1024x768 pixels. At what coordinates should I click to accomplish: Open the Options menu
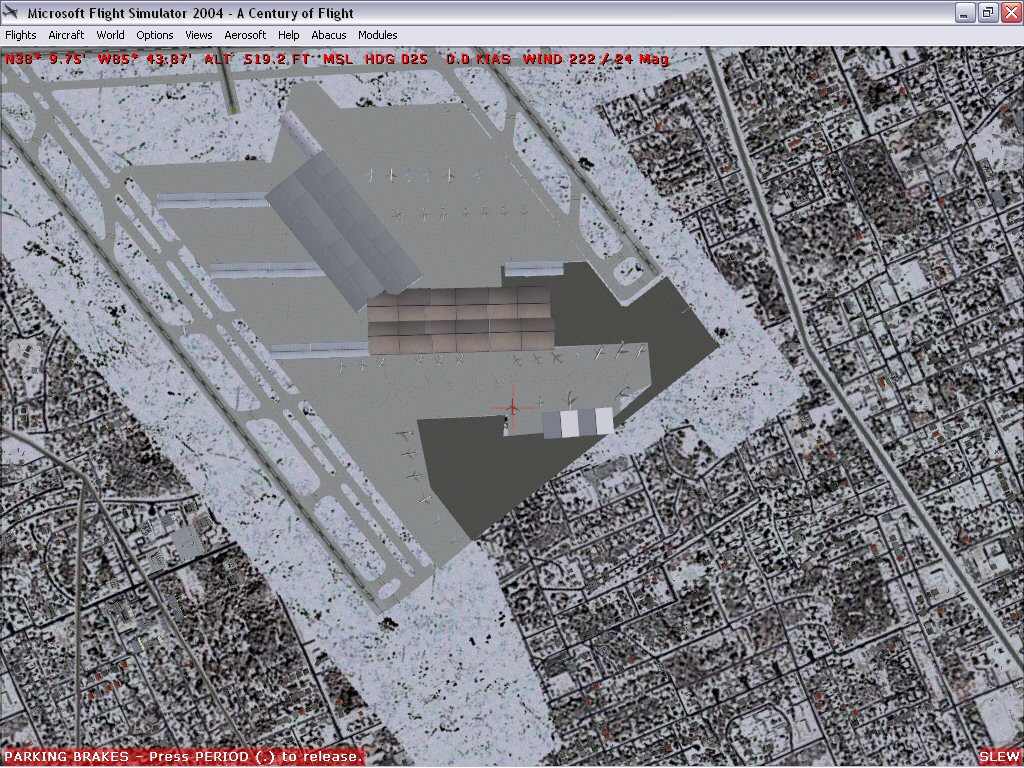point(155,35)
